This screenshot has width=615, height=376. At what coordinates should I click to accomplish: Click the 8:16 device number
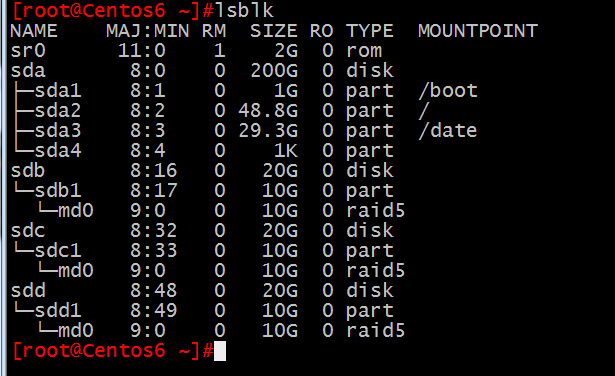pyautogui.click(x=154, y=171)
